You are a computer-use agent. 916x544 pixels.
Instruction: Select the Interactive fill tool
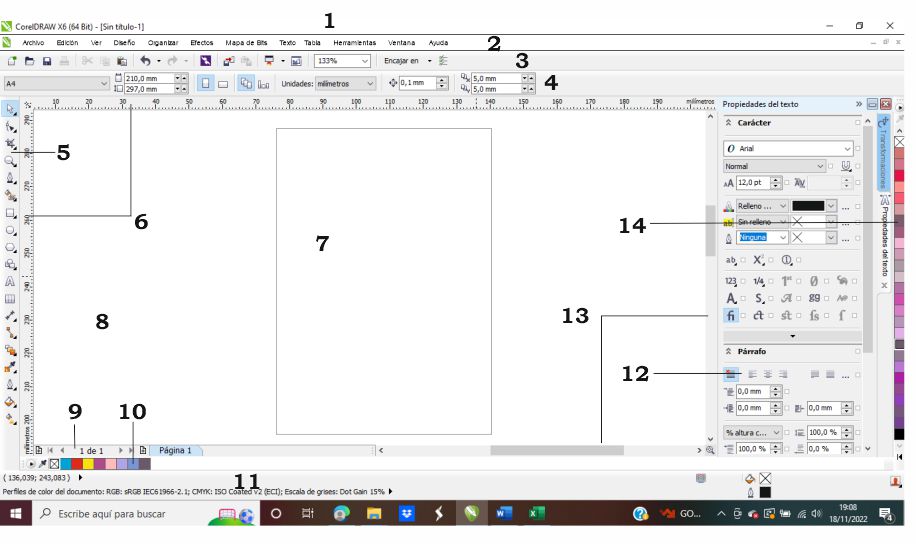(x=10, y=419)
